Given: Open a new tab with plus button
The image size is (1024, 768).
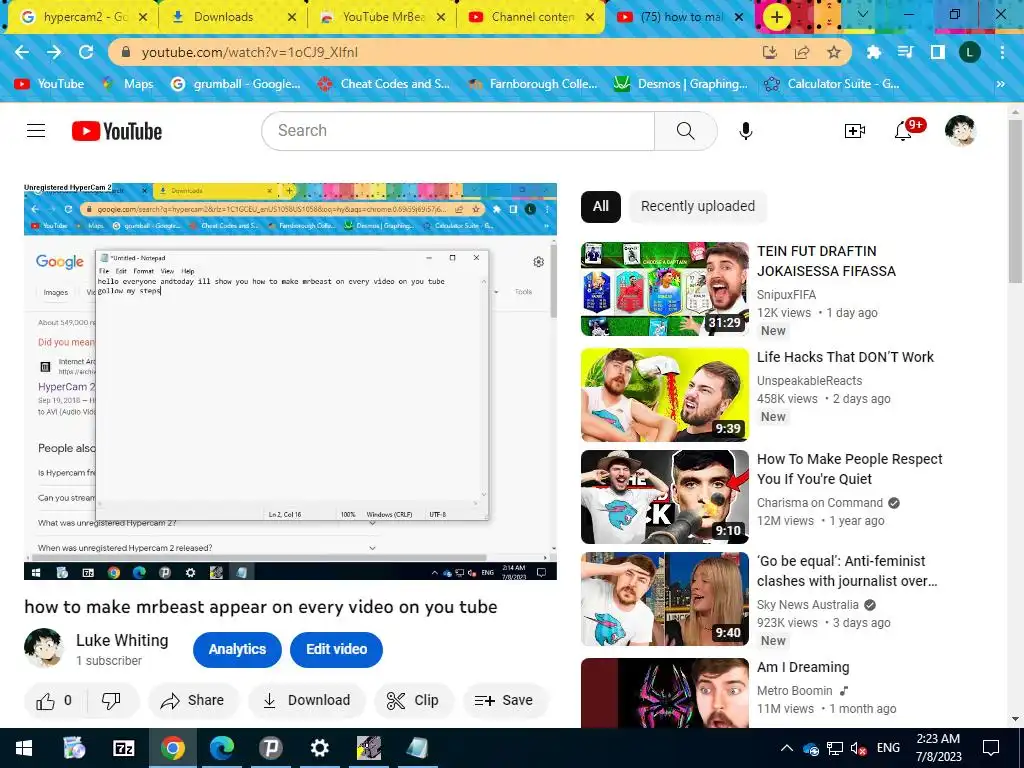Looking at the screenshot, I should pyautogui.click(x=776, y=17).
